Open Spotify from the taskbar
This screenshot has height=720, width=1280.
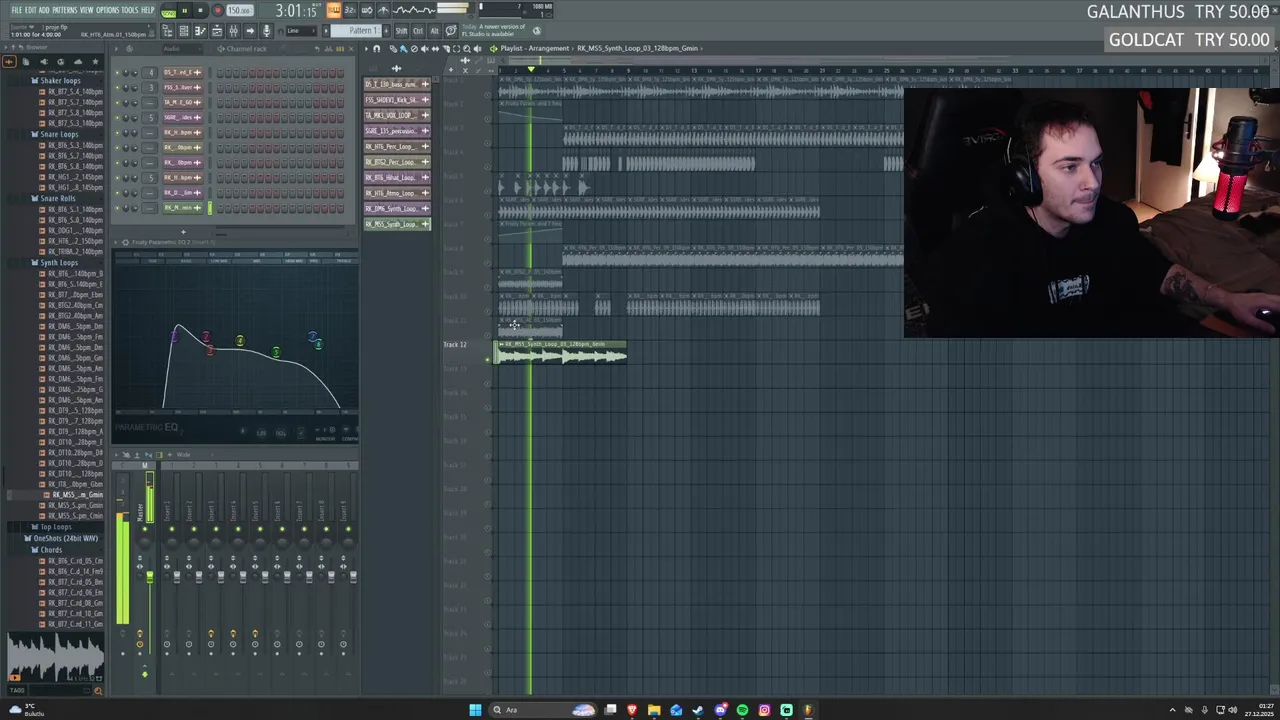[x=742, y=710]
